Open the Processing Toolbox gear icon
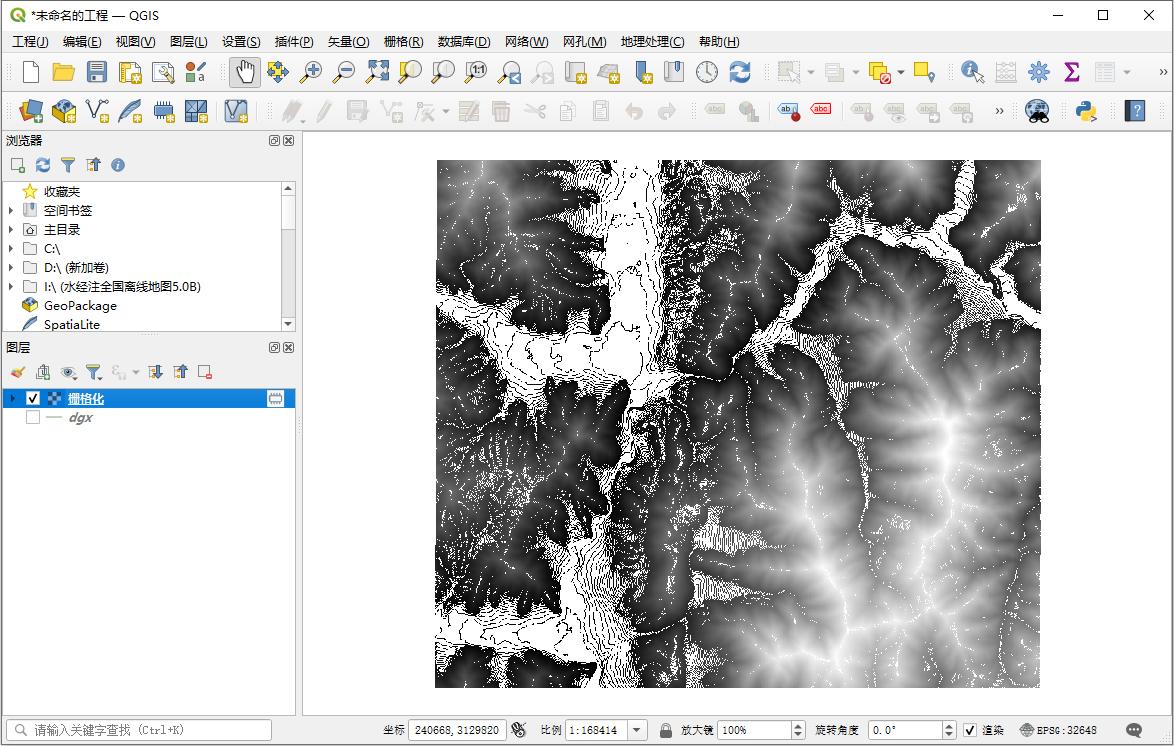1174x746 pixels. pyautogui.click(x=1039, y=72)
